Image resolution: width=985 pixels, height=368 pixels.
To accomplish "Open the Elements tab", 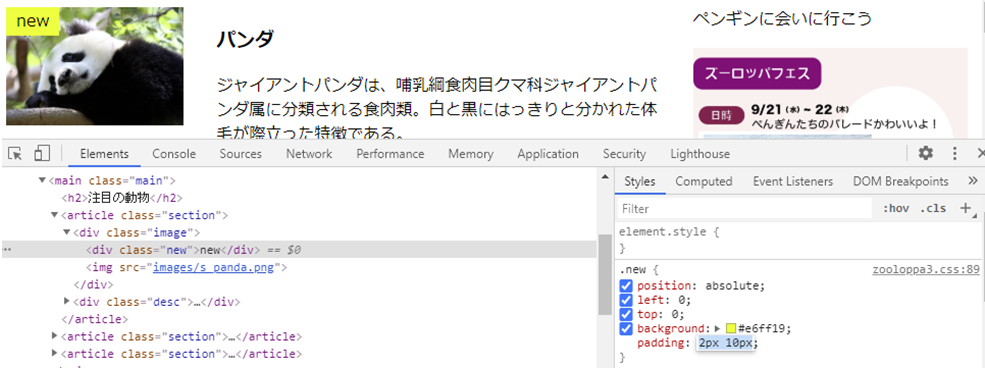I will click(104, 154).
